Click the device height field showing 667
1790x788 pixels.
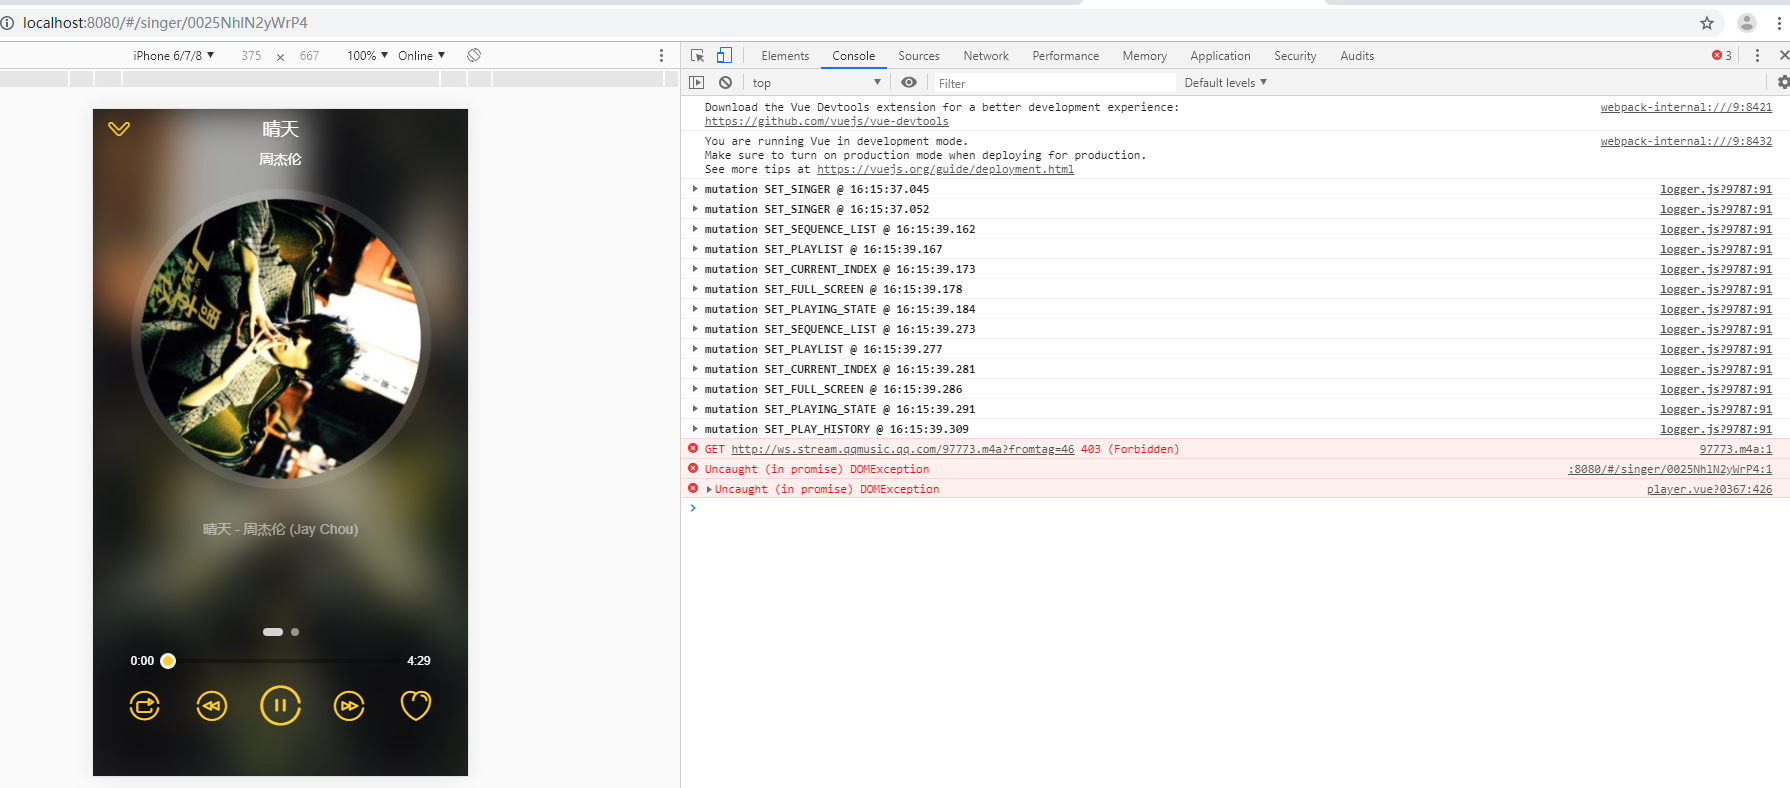(309, 56)
